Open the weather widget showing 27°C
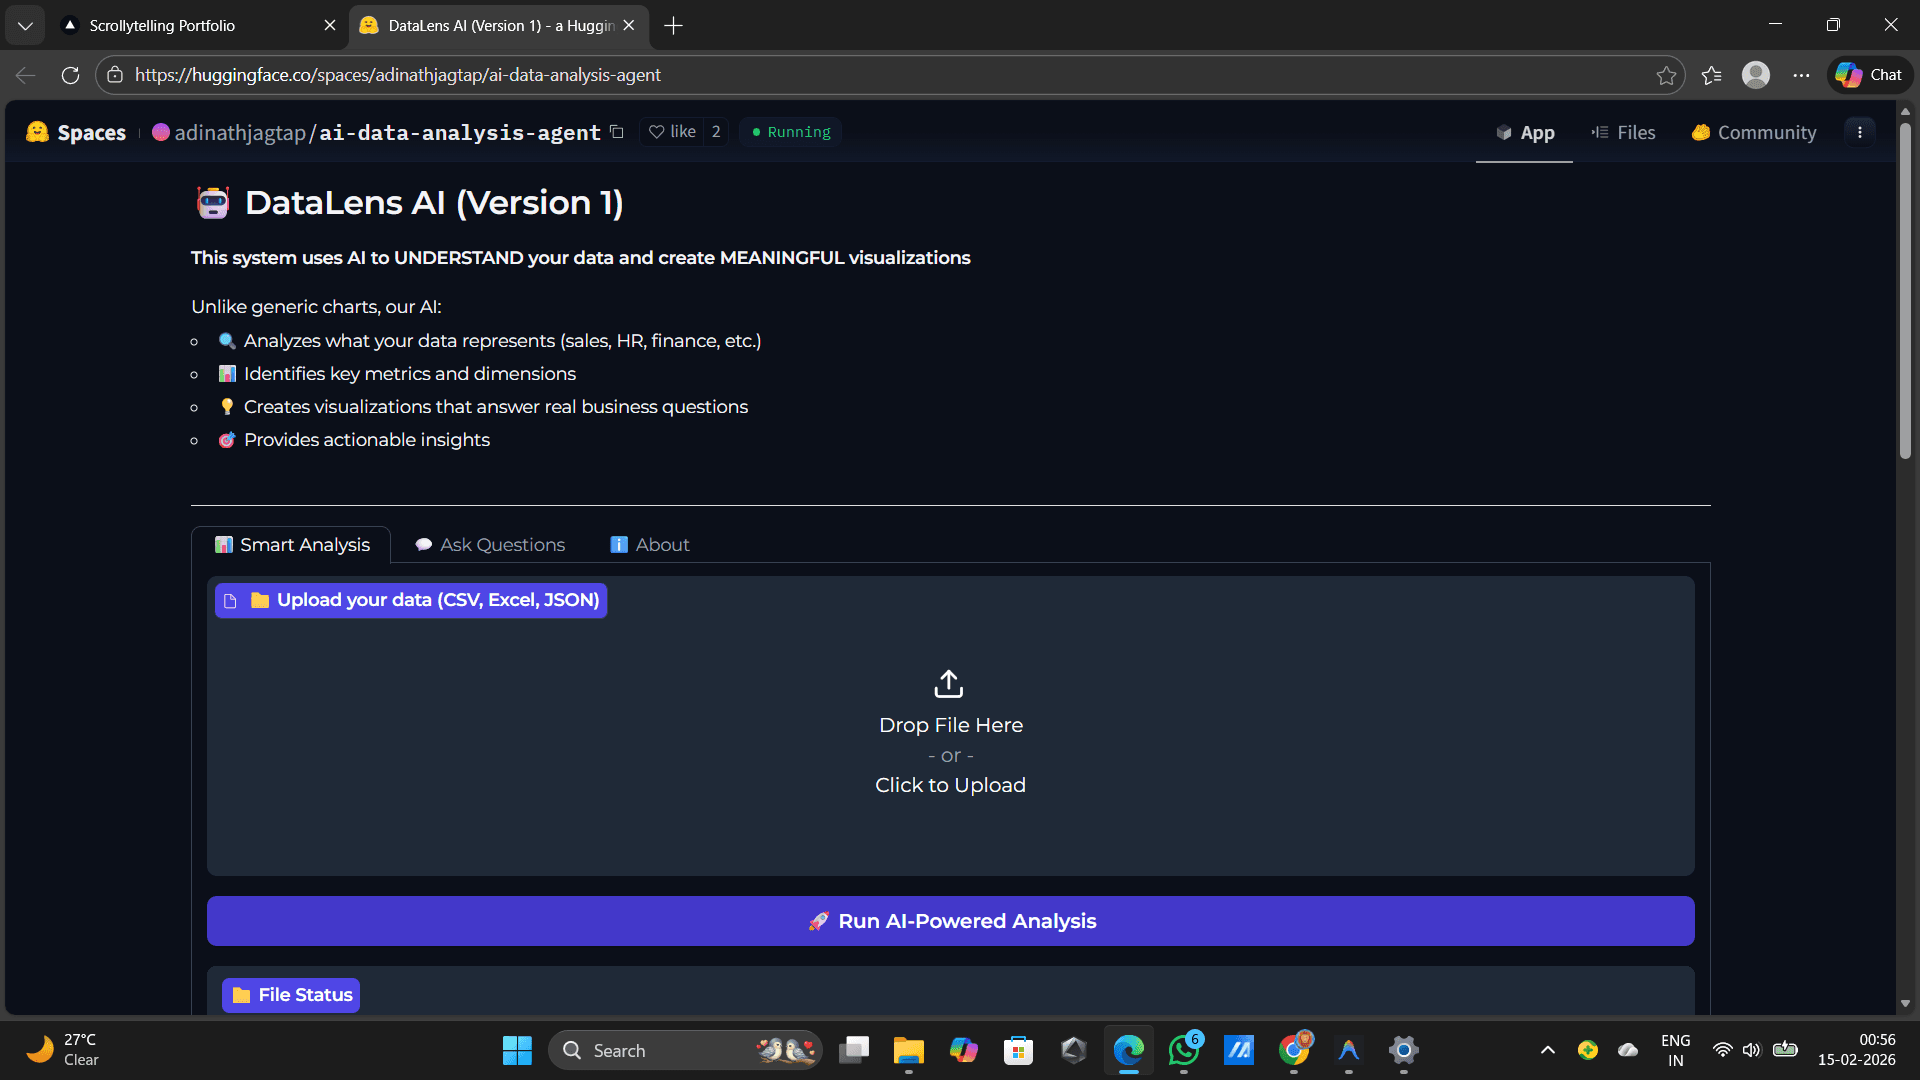This screenshot has height=1080, width=1920. click(64, 1050)
